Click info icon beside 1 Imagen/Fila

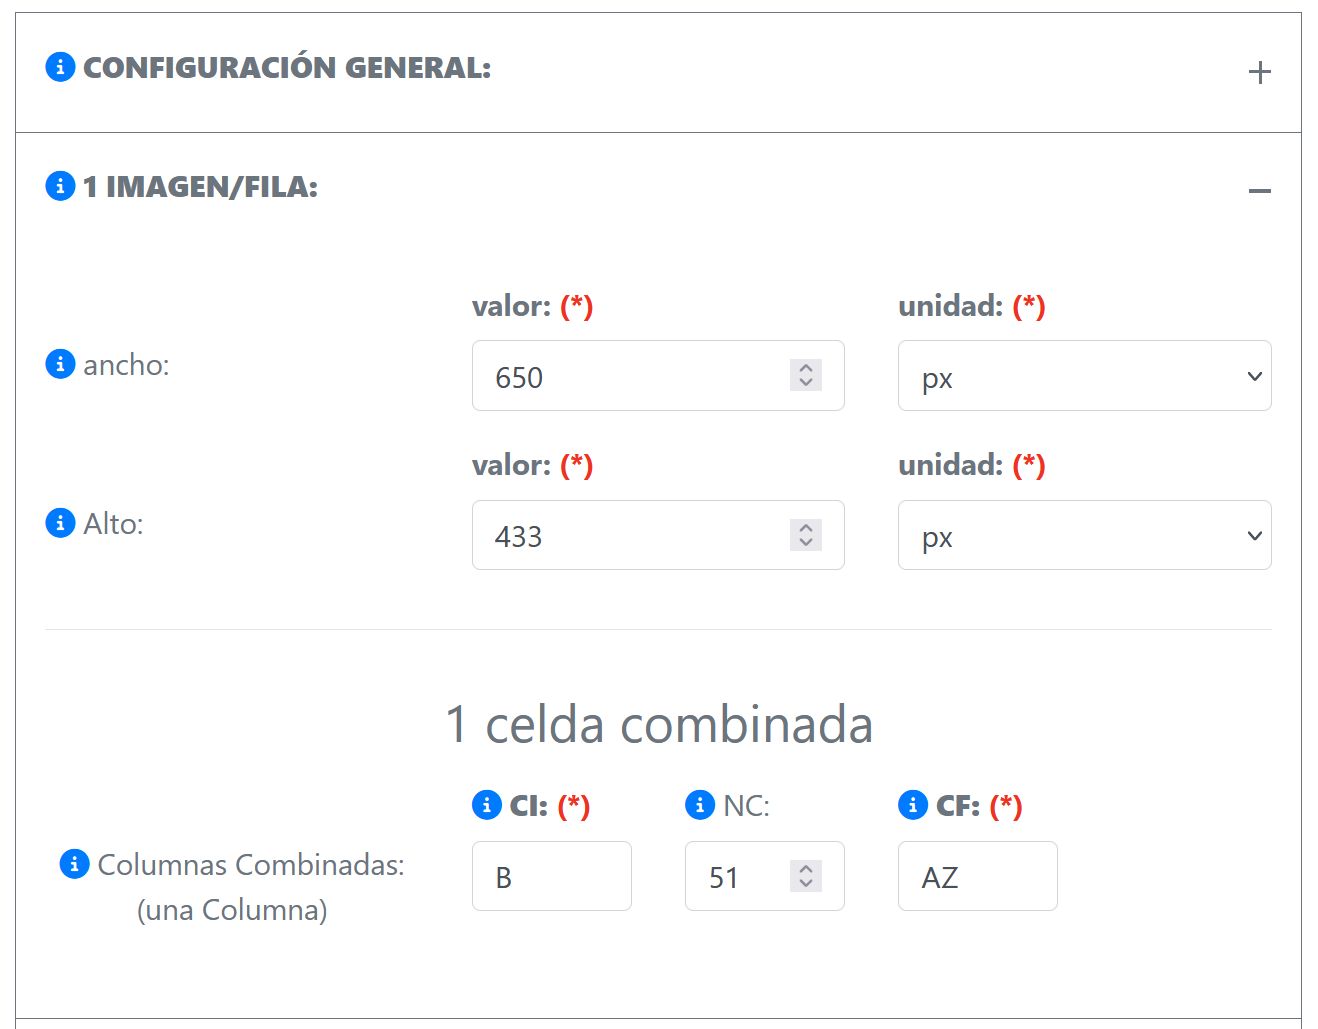[x=60, y=186]
